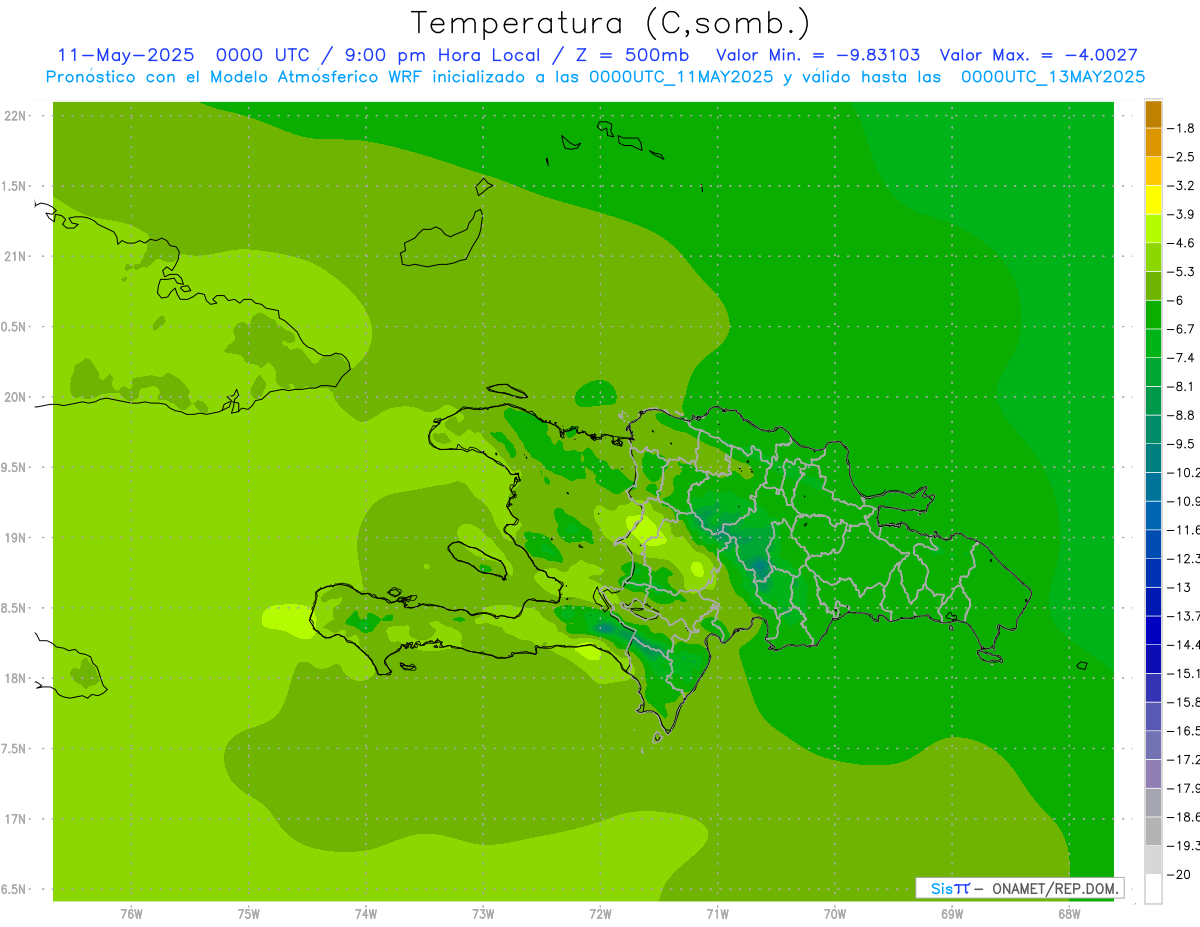Click the legend value "-1.8"
1200x927 pixels.
coord(1181,128)
